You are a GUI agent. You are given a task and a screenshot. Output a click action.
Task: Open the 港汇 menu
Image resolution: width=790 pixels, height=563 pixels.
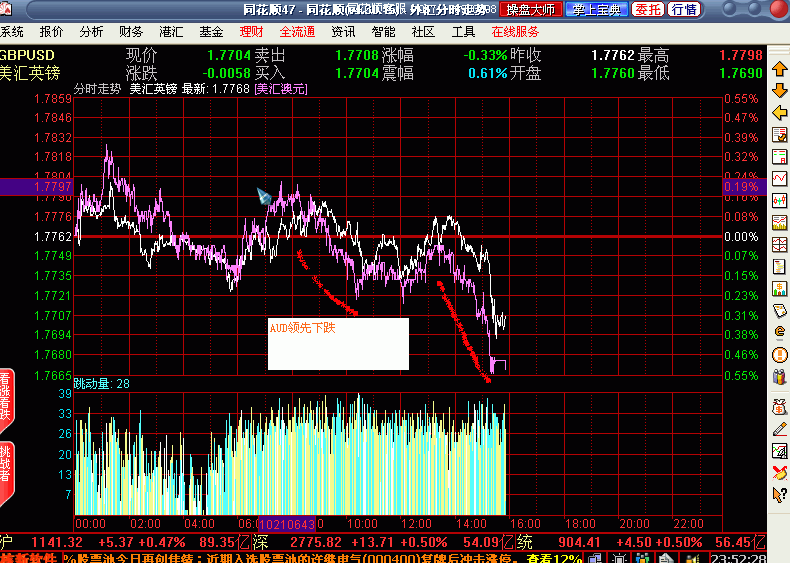click(171, 32)
